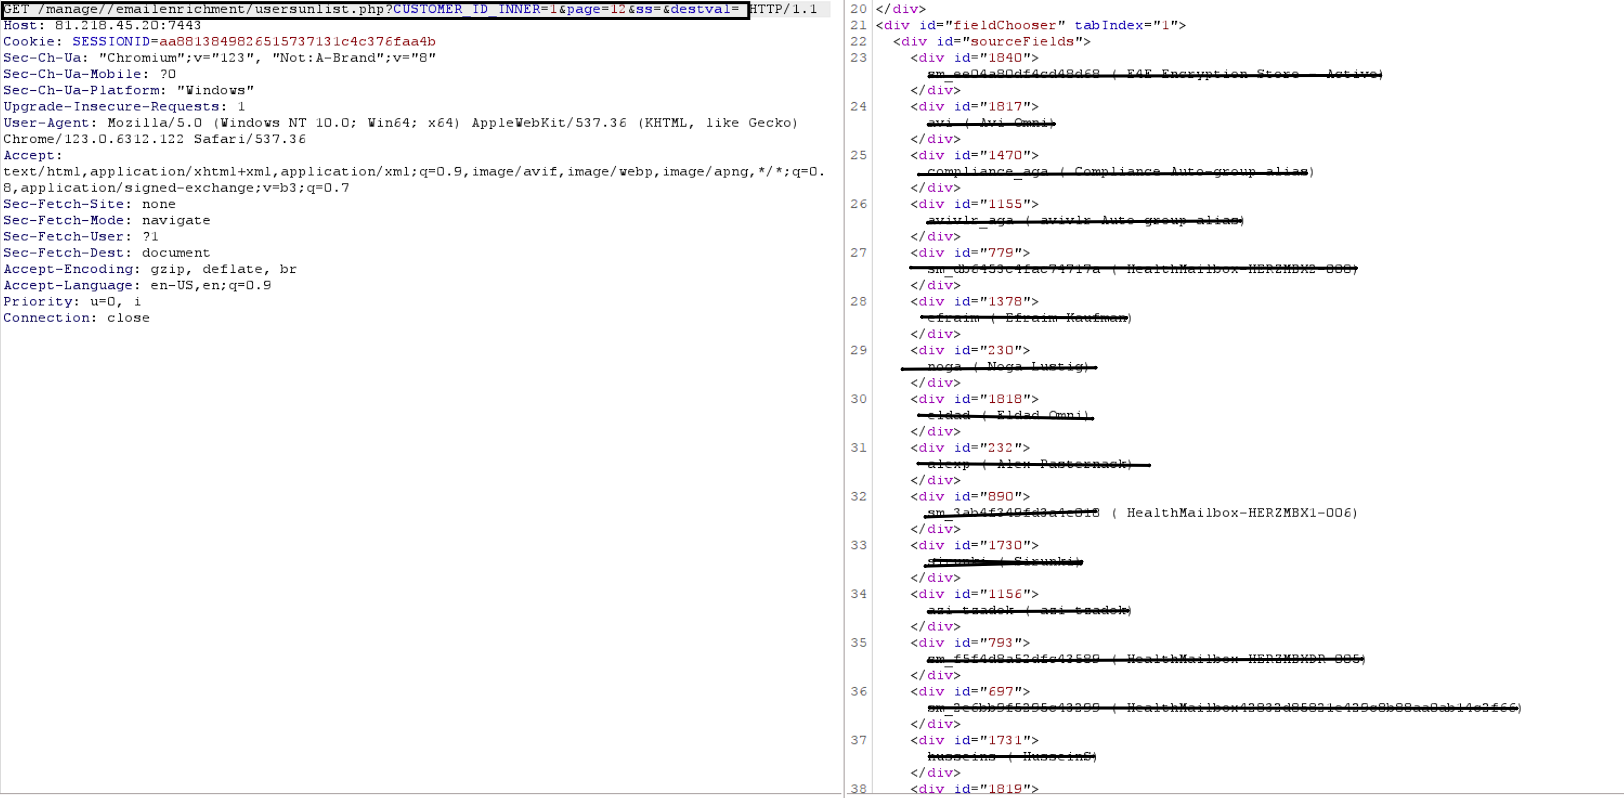This screenshot has width=1624, height=798.
Task: Click the Sec-Fetch-User: ?1 header
Action: pos(81,236)
